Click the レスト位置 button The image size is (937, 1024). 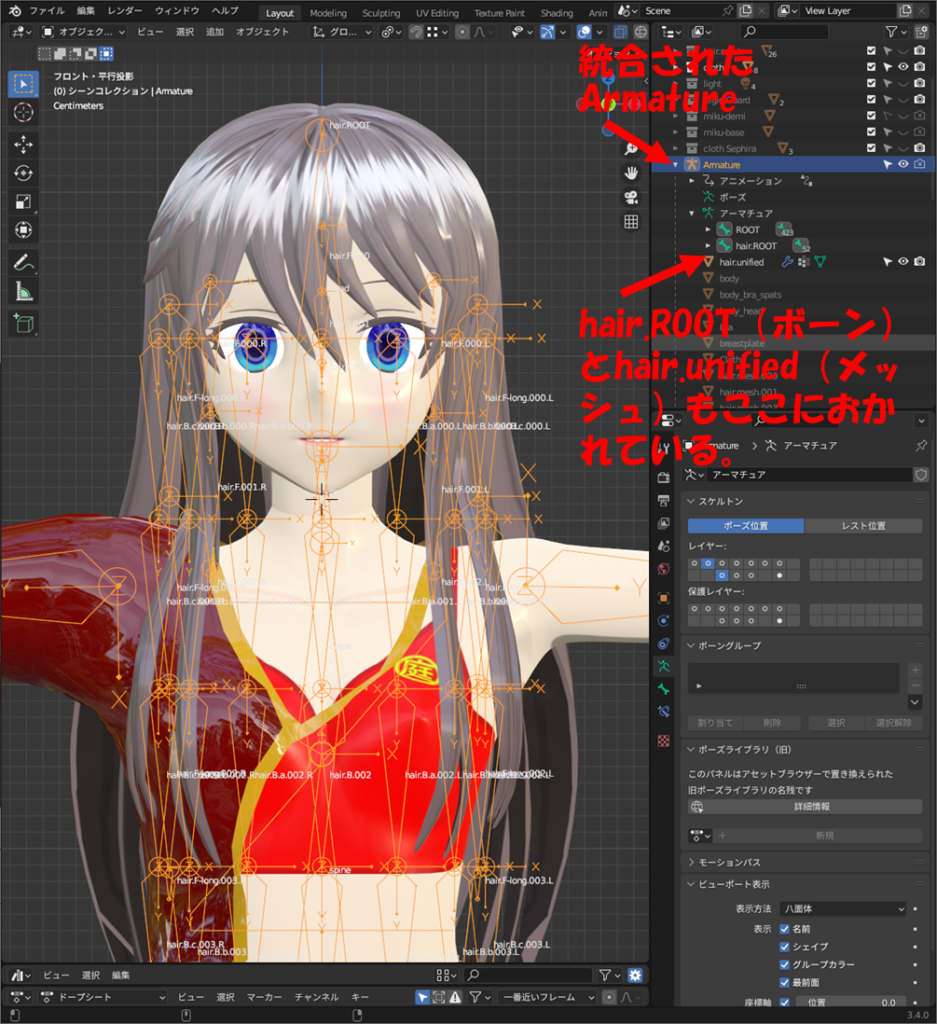pyautogui.click(x=863, y=526)
